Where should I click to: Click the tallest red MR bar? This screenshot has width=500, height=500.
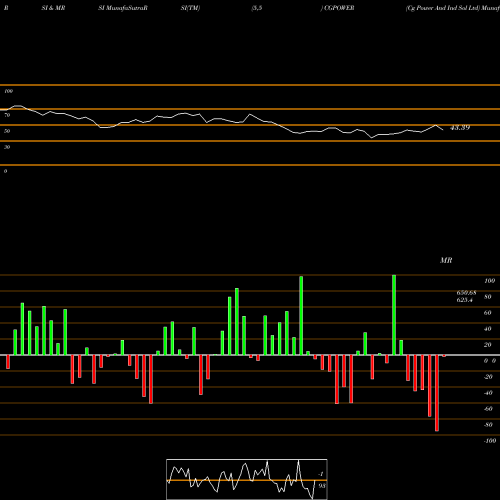point(437,393)
